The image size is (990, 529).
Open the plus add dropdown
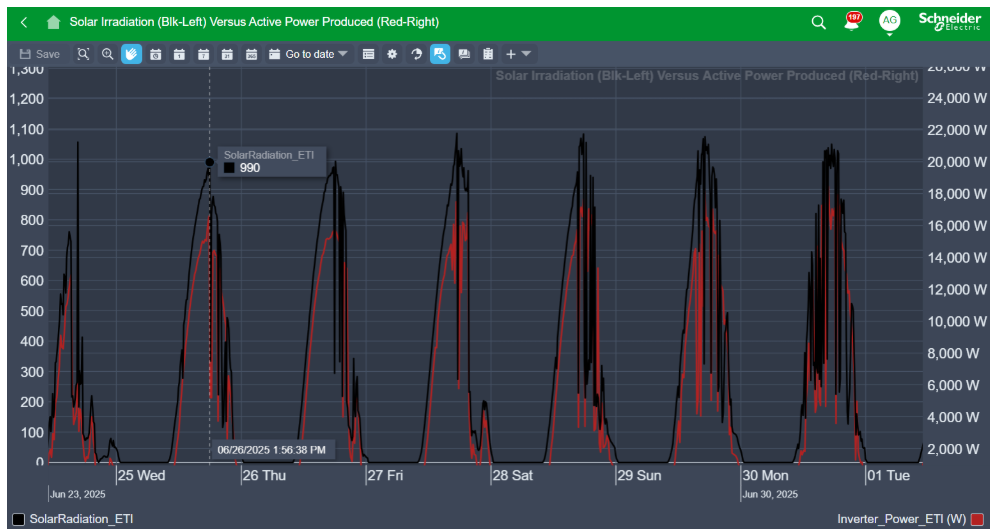click(x=518, y=54)
